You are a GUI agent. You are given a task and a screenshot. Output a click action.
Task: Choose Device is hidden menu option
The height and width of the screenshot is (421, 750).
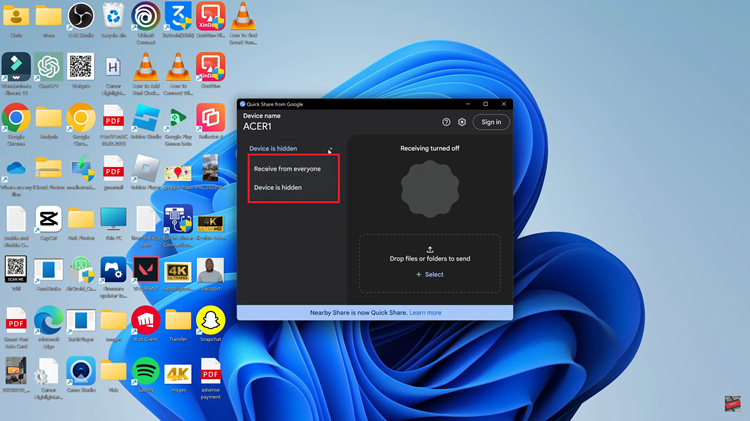pos(278,188)
